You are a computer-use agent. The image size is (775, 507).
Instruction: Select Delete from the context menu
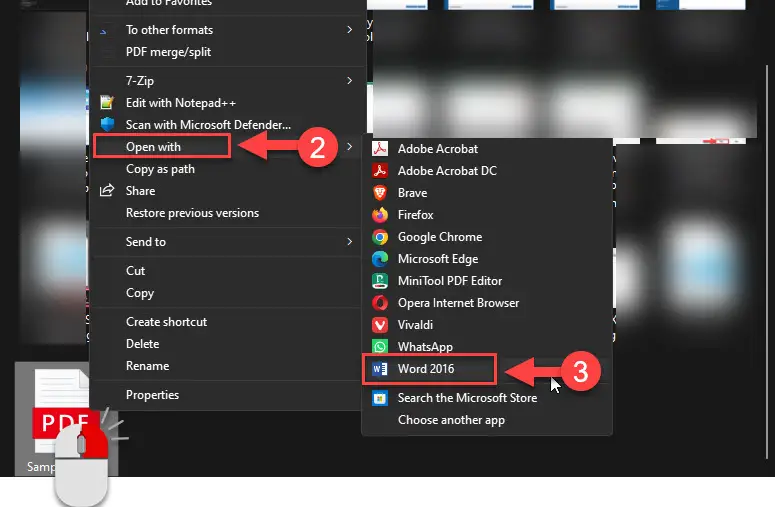[x=227, y=344]
